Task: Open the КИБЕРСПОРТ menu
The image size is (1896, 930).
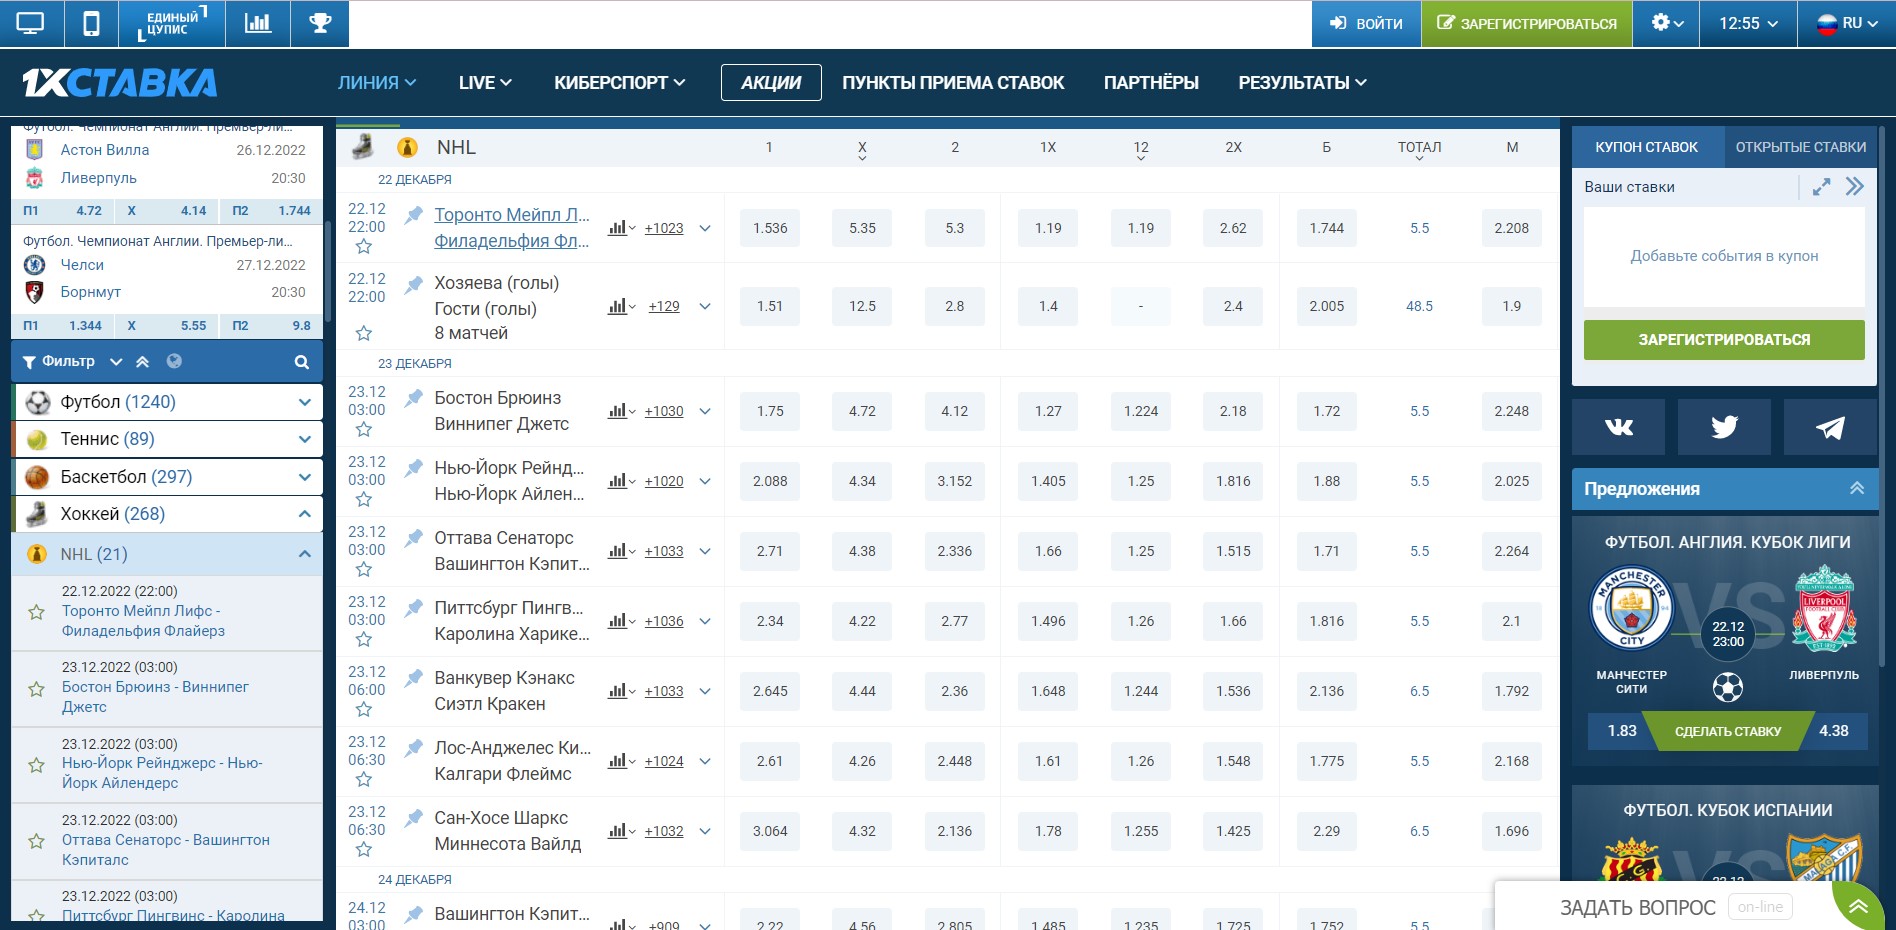Action: pos(620,83)
